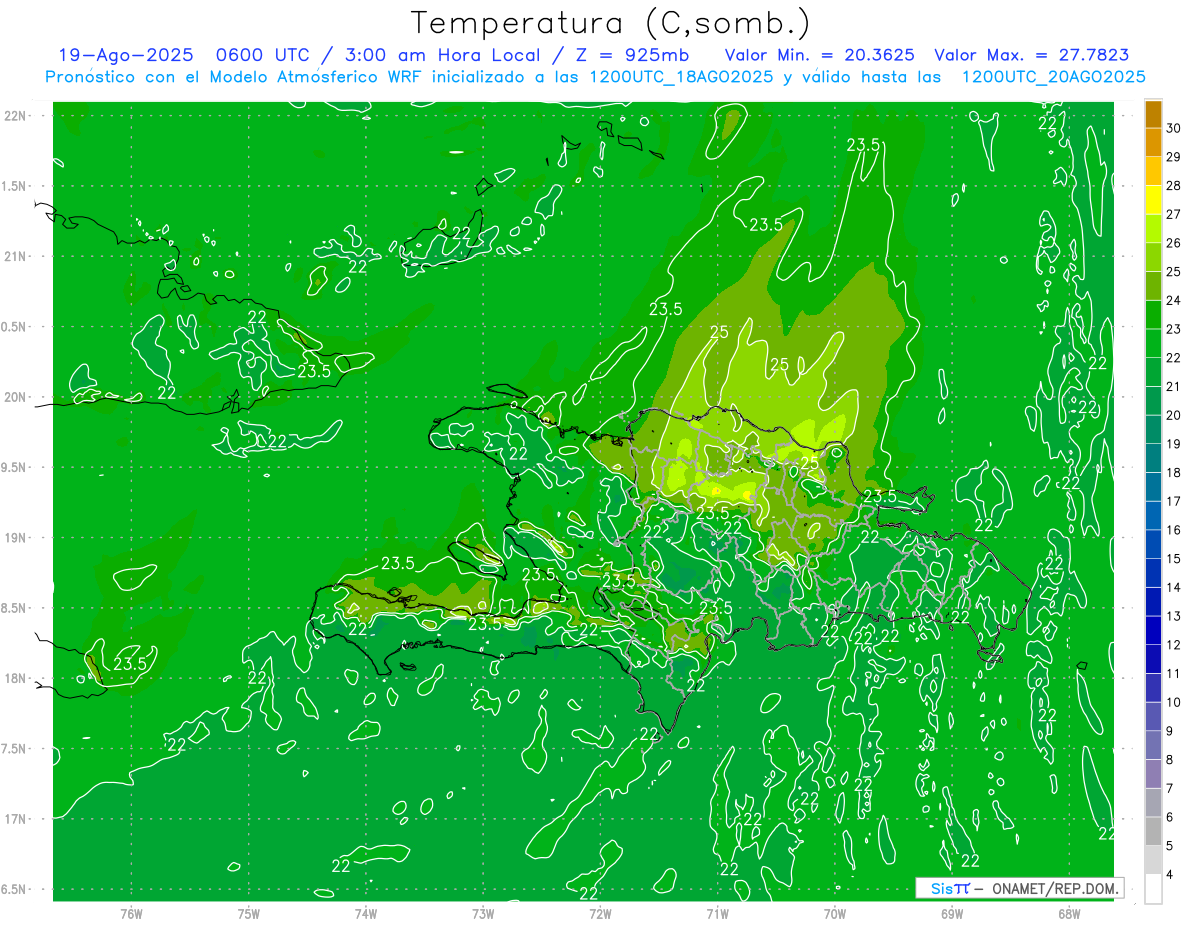Click the longitude axis label '72W'

click(600, 914)
